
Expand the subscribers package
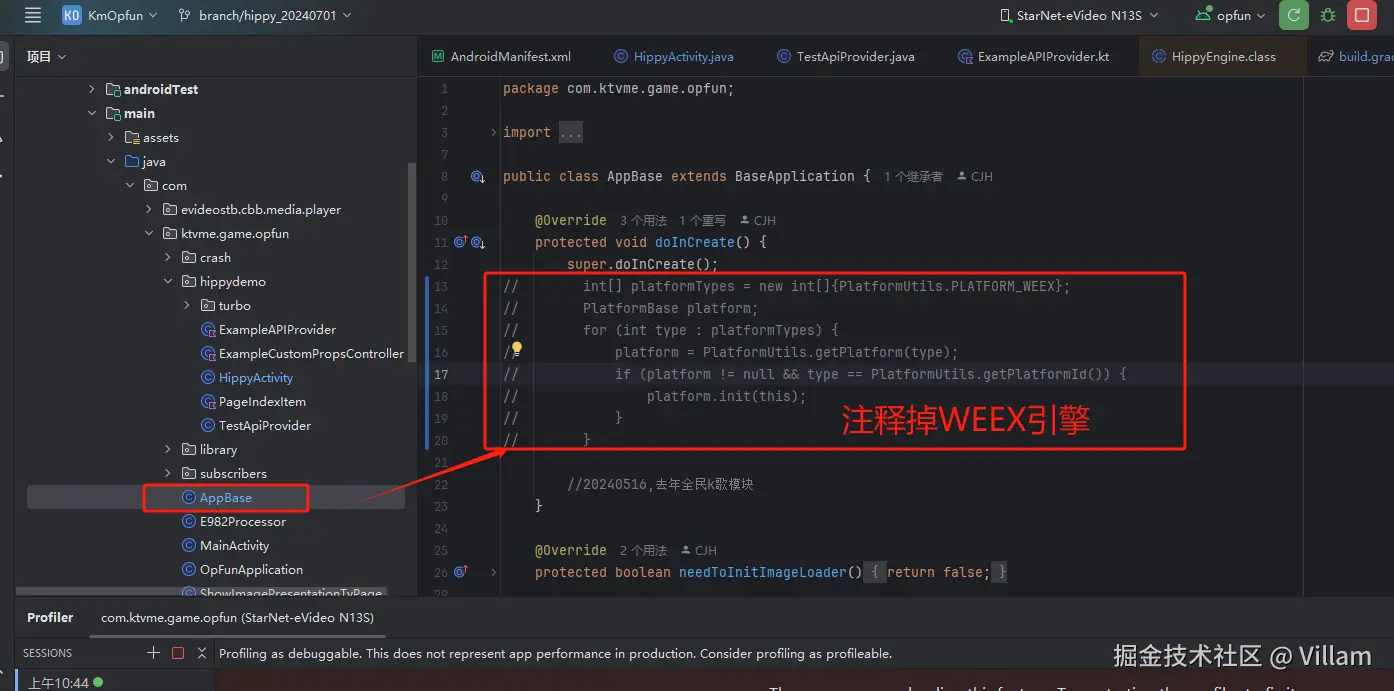point(168,473)
